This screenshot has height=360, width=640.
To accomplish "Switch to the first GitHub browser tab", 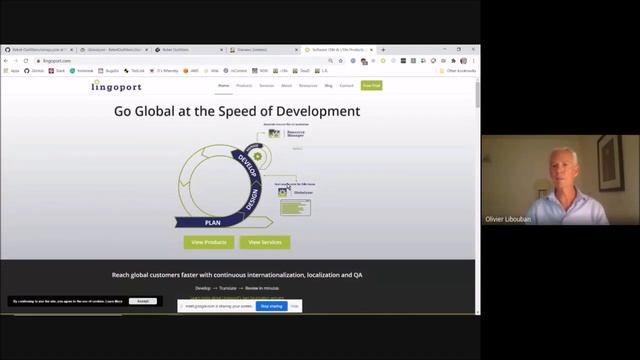I will point(39,50).
